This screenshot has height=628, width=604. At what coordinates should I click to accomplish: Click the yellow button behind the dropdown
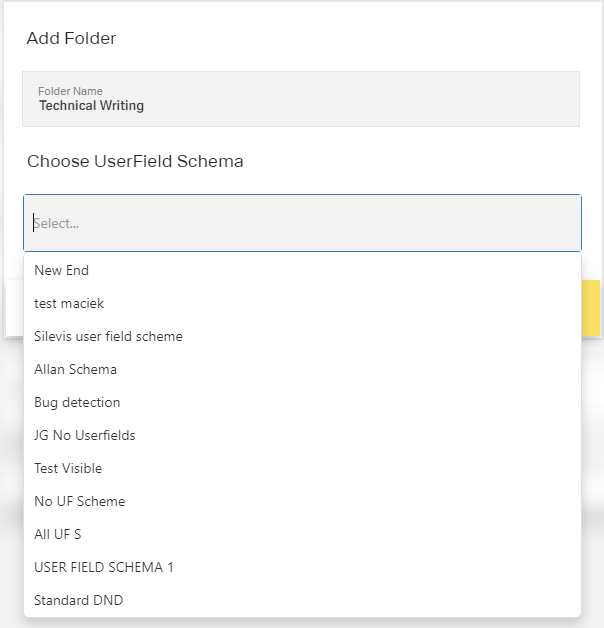(x=591, y=308)
